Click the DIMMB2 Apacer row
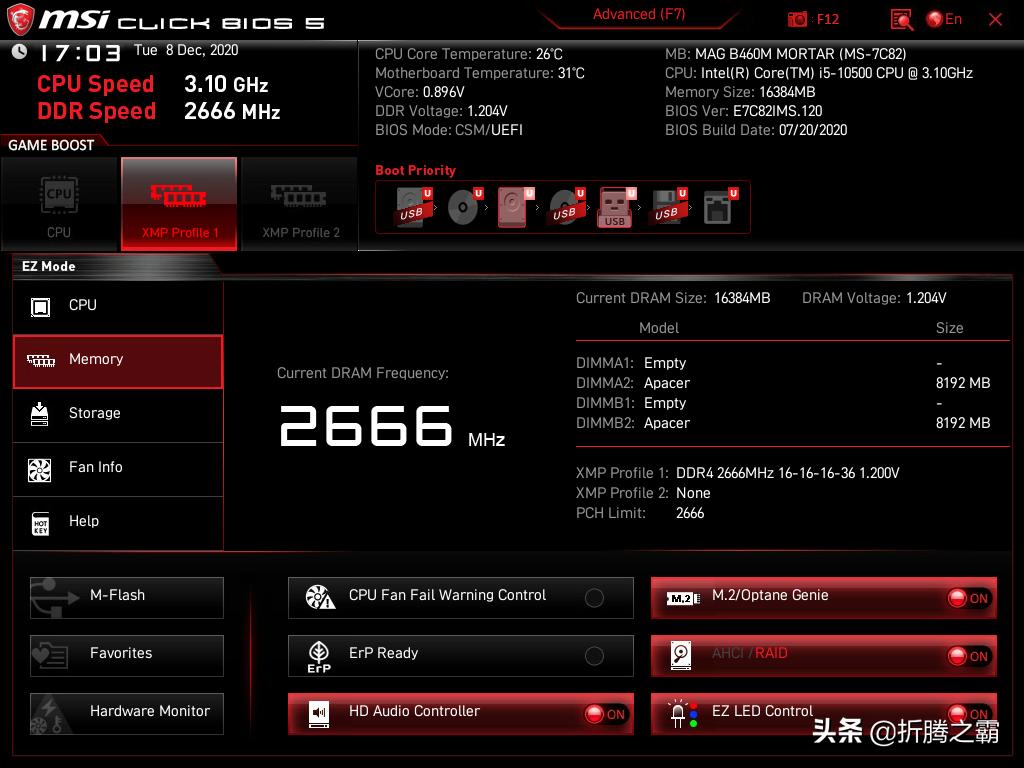 pos(783,423)
